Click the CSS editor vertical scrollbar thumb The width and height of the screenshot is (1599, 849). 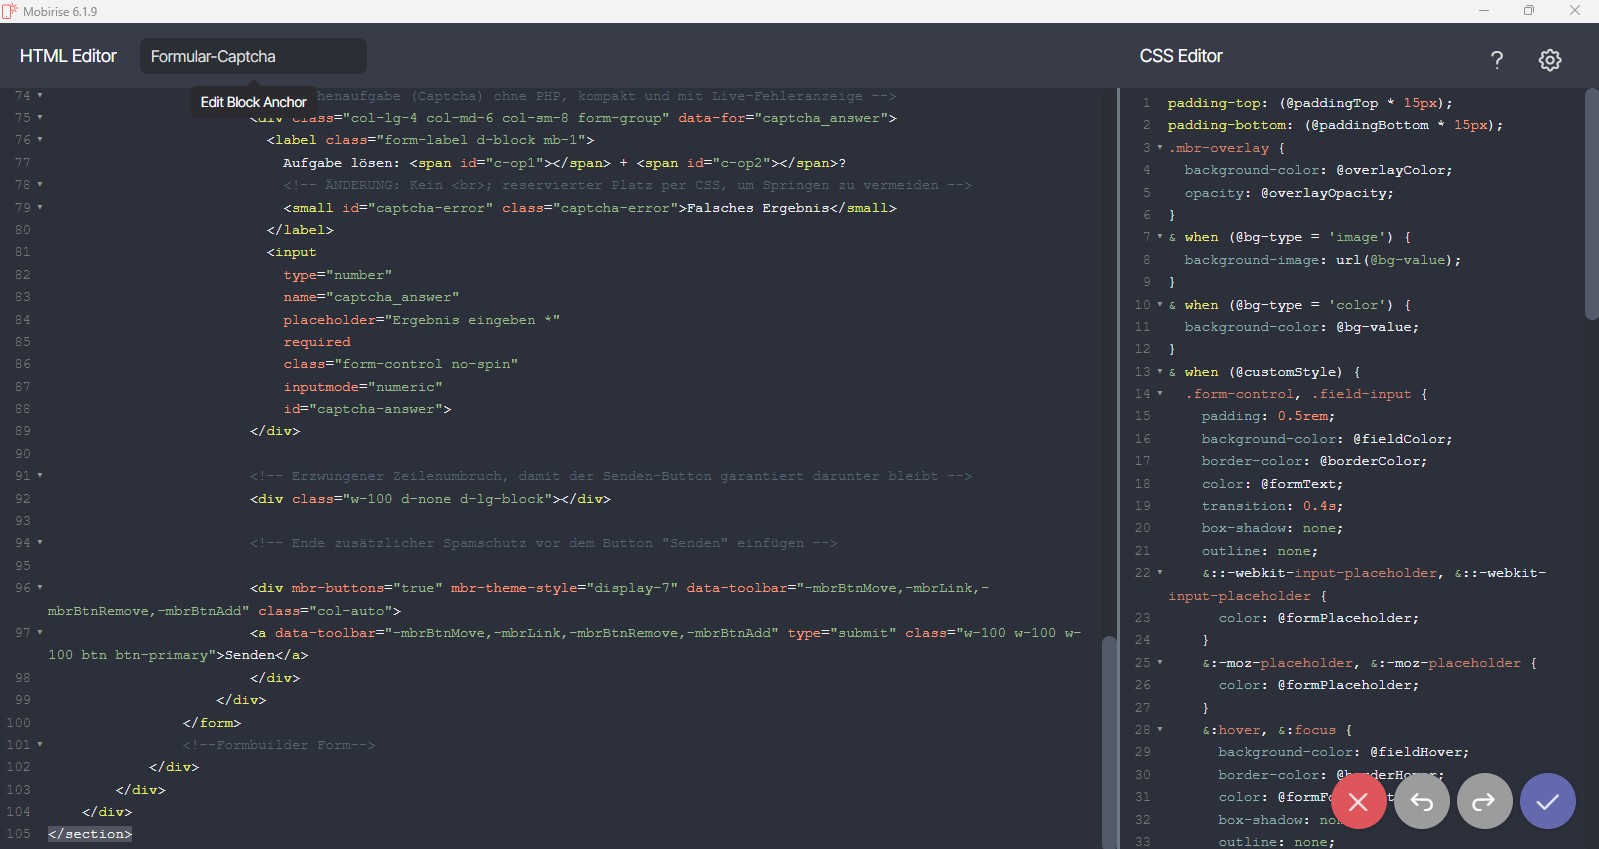tap(1591, 204)
